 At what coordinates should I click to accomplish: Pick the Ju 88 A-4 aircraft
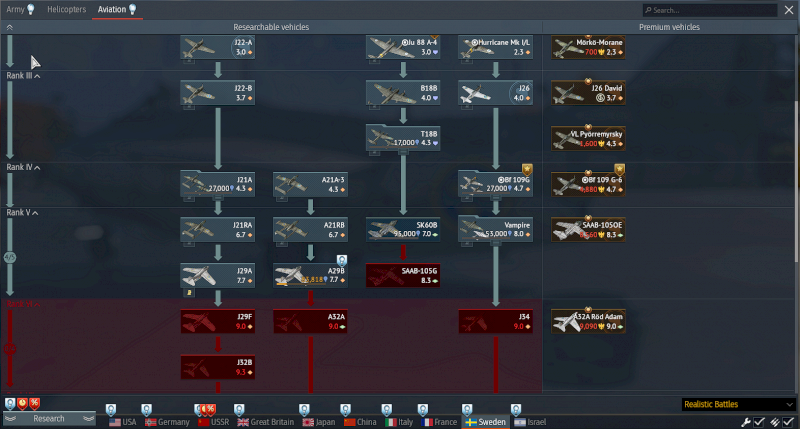[402, 47]
